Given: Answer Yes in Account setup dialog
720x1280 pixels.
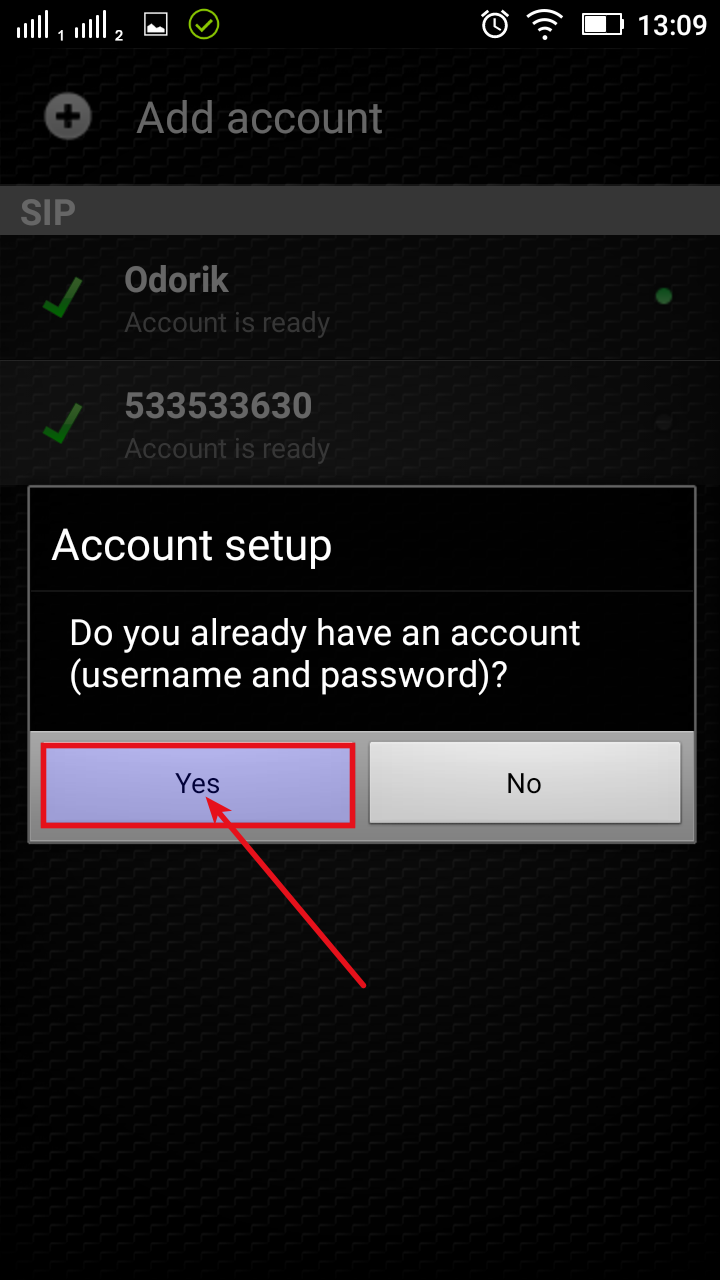Looking at the screenshot, I should [198, 783].
